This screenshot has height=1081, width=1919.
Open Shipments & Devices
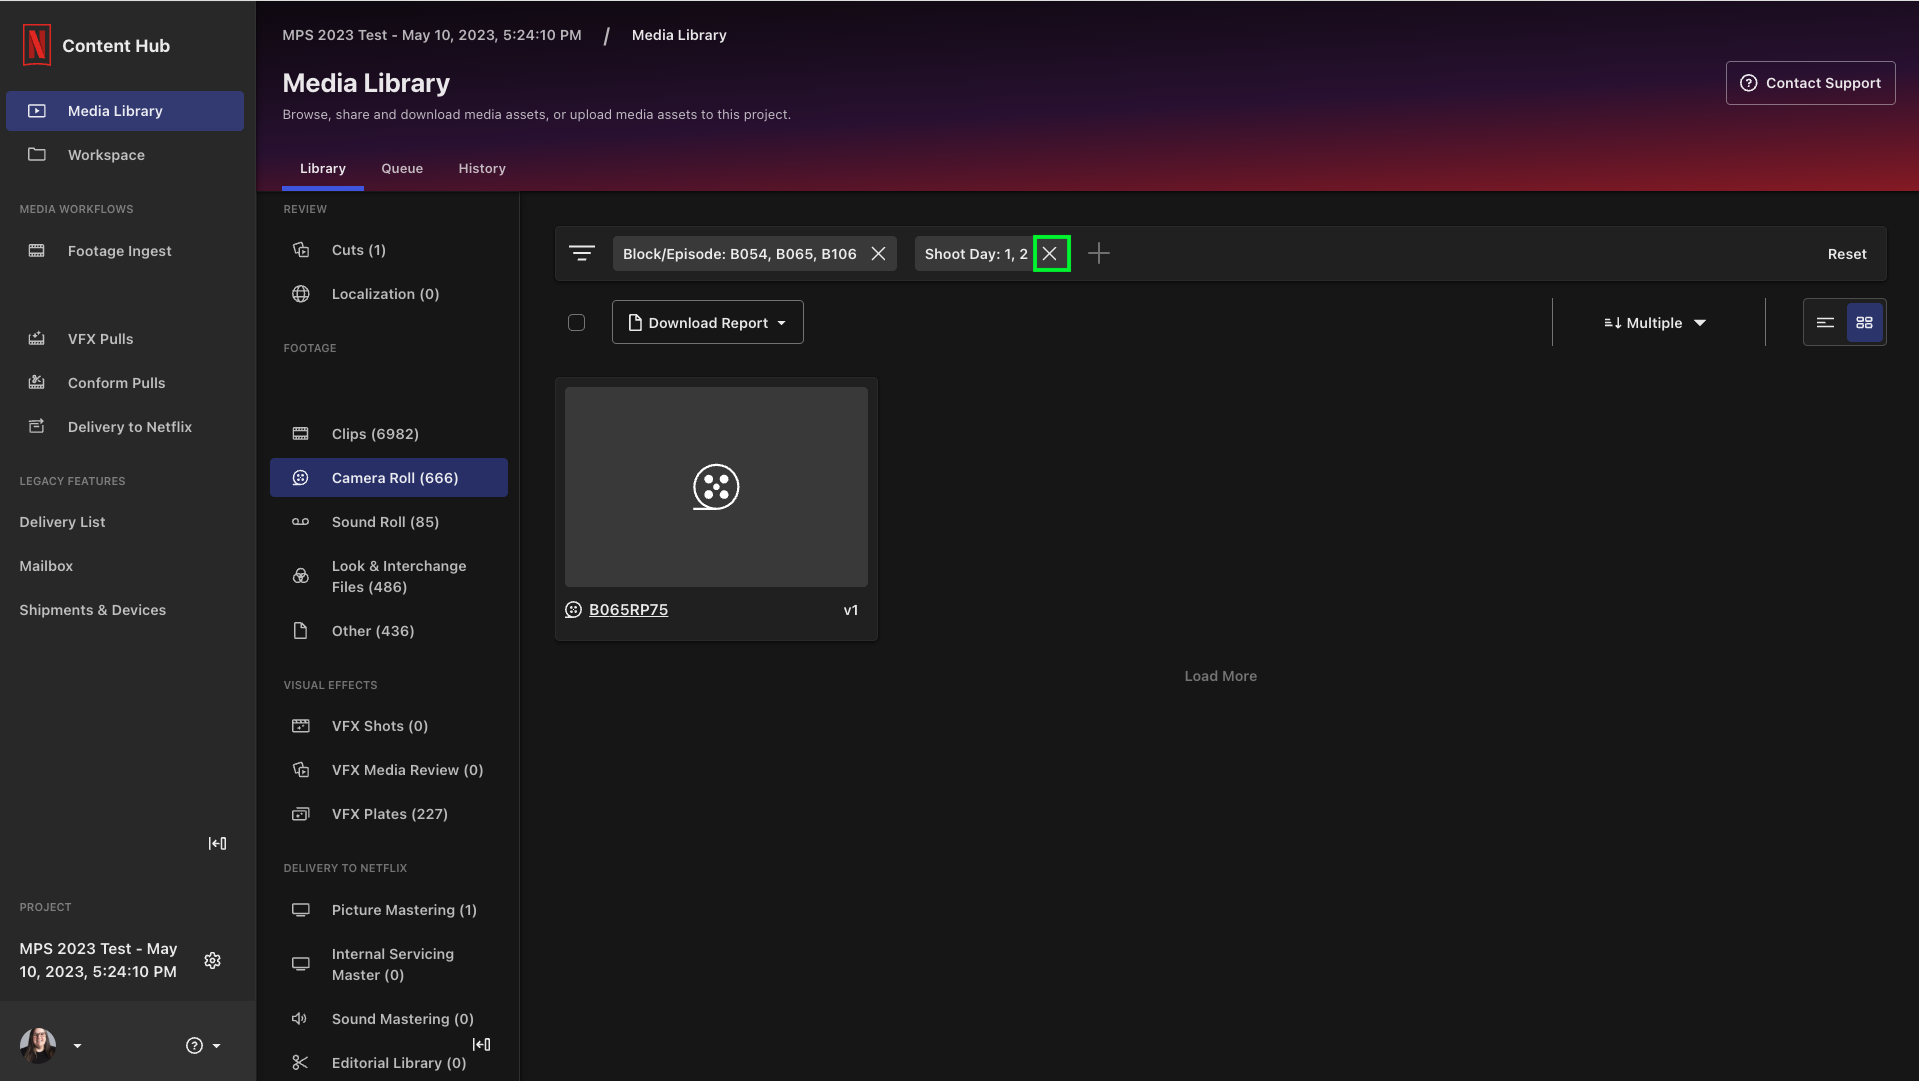(93, 610)
